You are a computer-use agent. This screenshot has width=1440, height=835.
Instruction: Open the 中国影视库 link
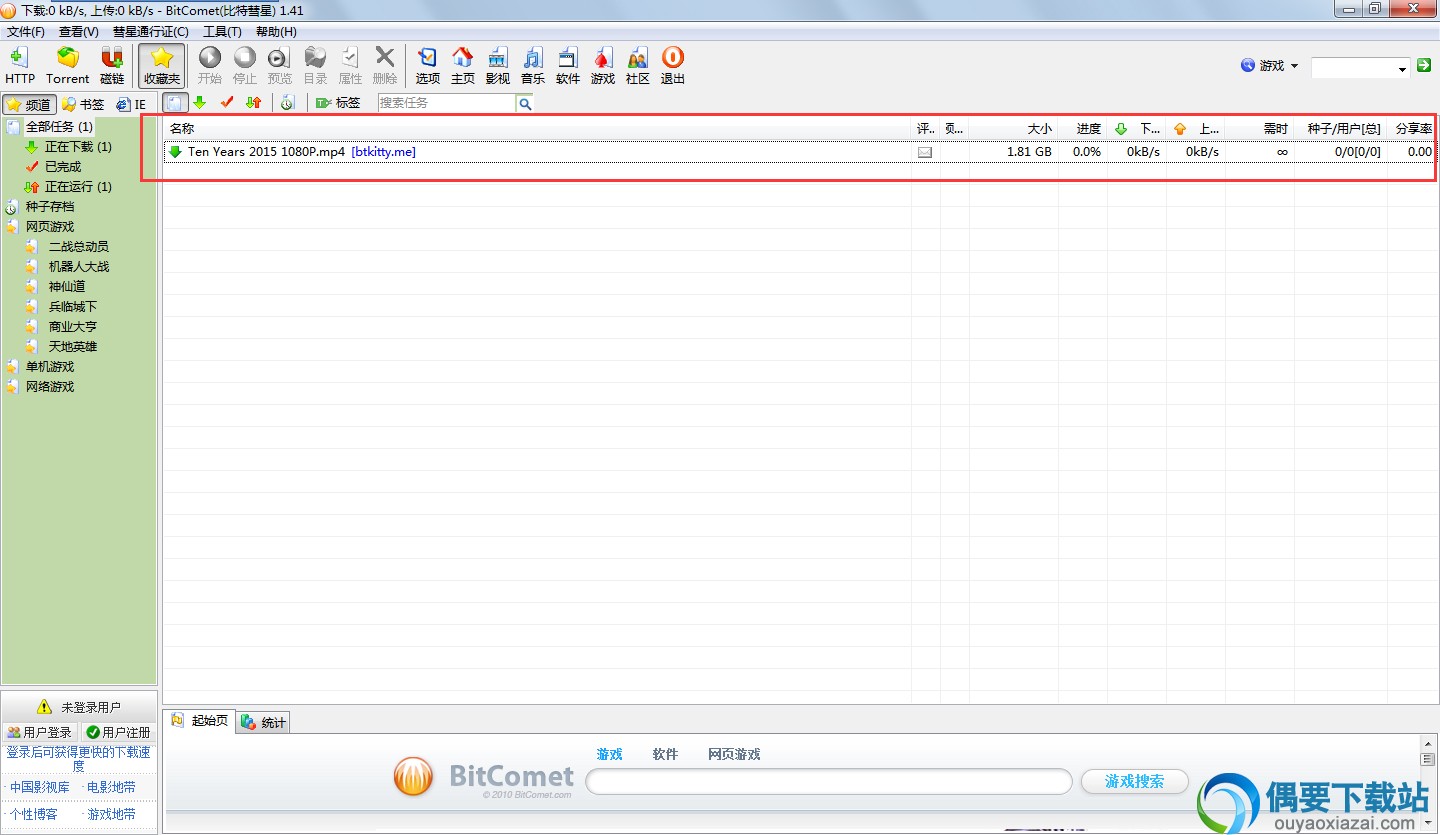point(40,787)
